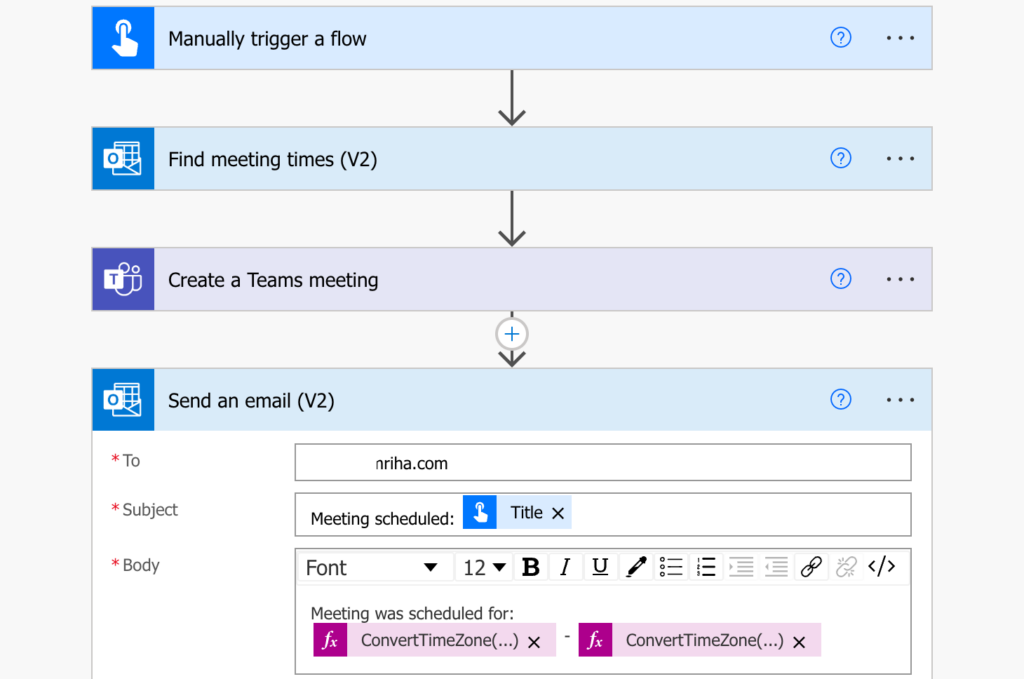1024x679 pixels.
Task: Insert a new step with the plus button
Action: tap(511, 333)
